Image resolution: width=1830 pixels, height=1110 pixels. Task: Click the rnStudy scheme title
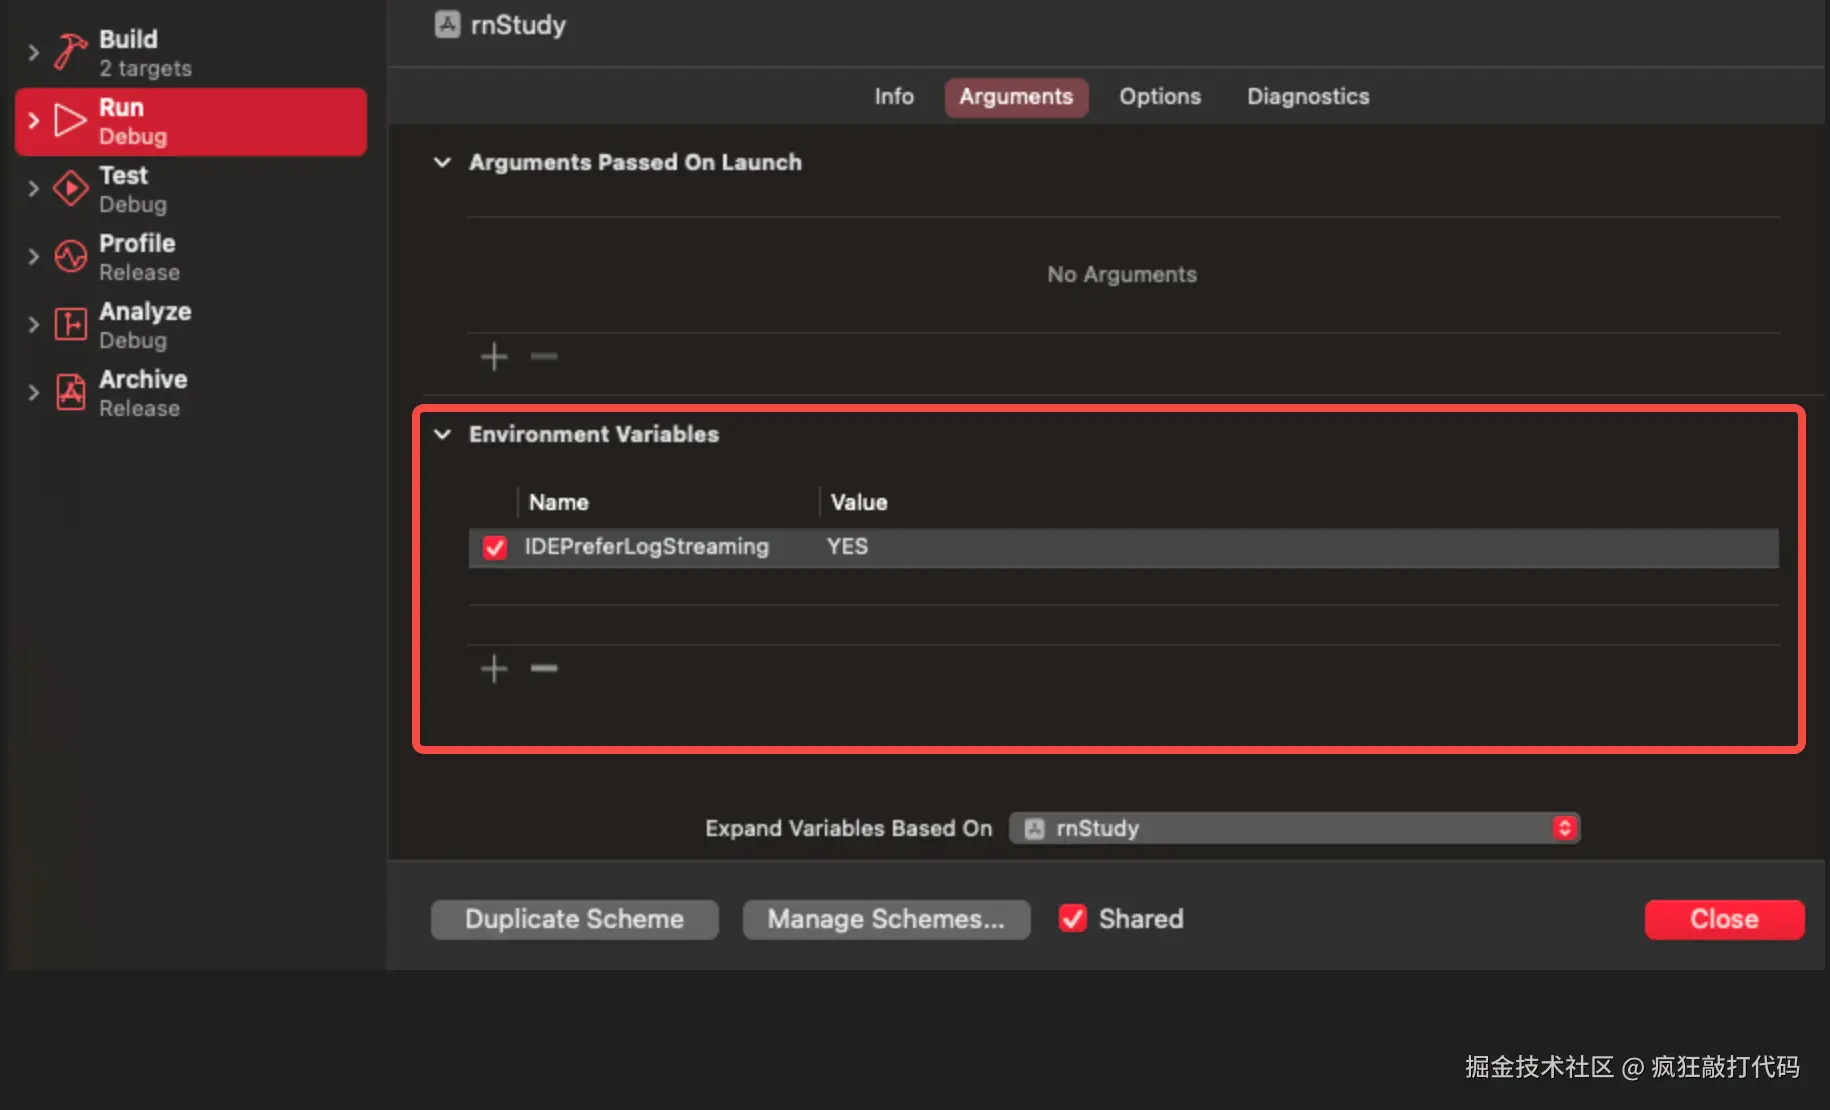518,24
